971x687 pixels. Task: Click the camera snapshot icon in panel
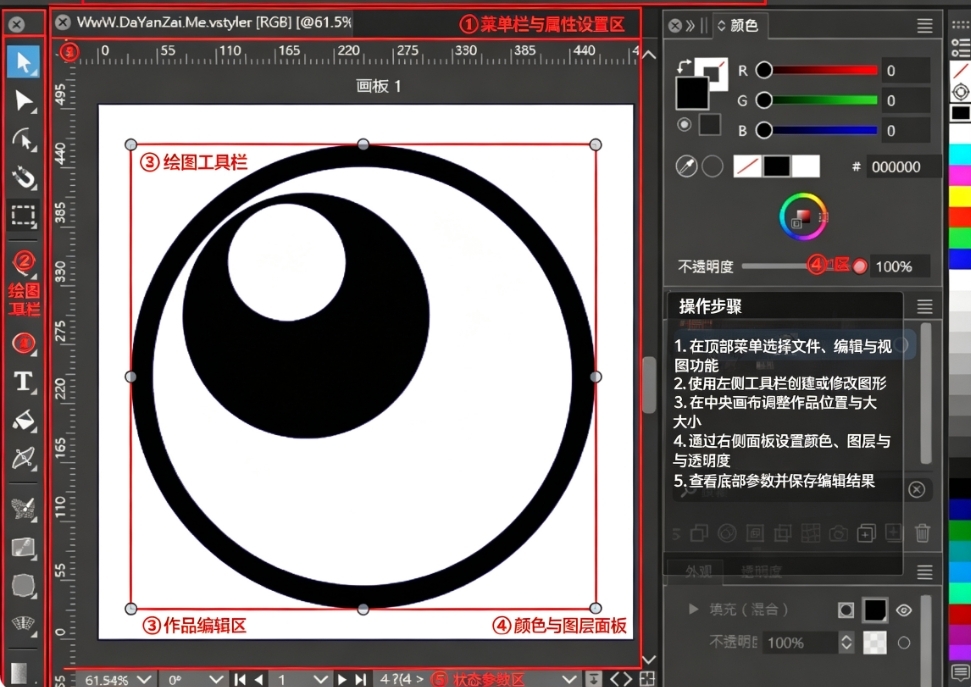[x=838, y=533]
